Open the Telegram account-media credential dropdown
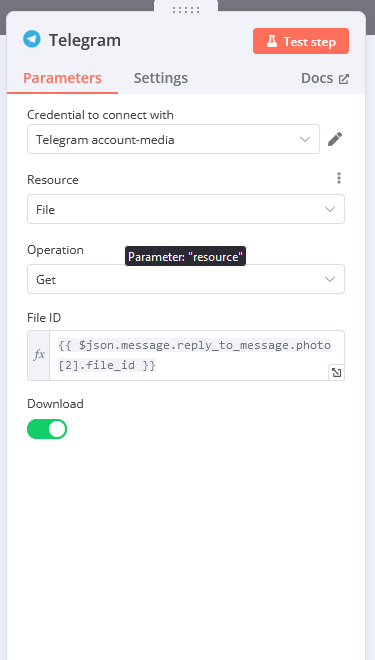The width and height of the screenshot is (375, 660). click(173, 139)
